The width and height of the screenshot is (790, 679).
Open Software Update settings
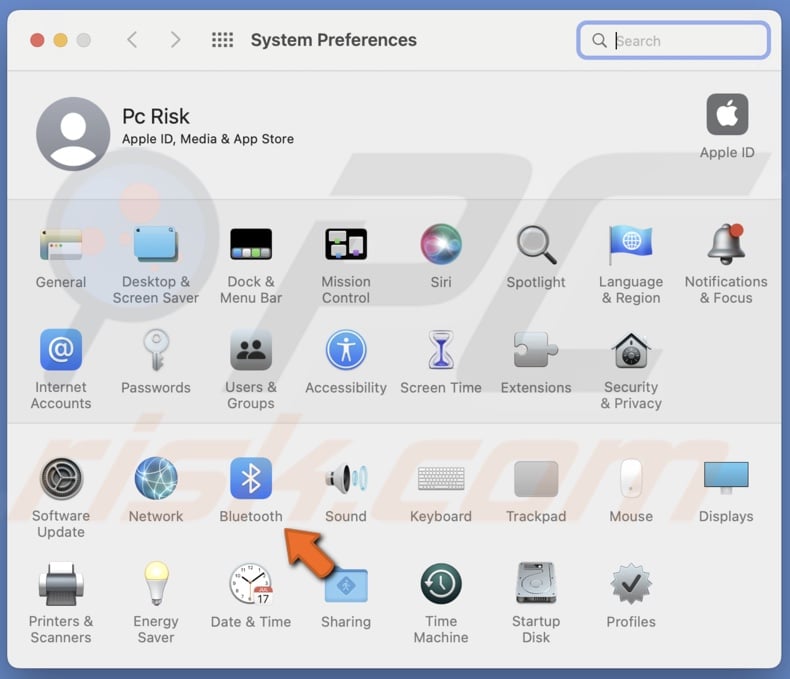pos(61,480)
